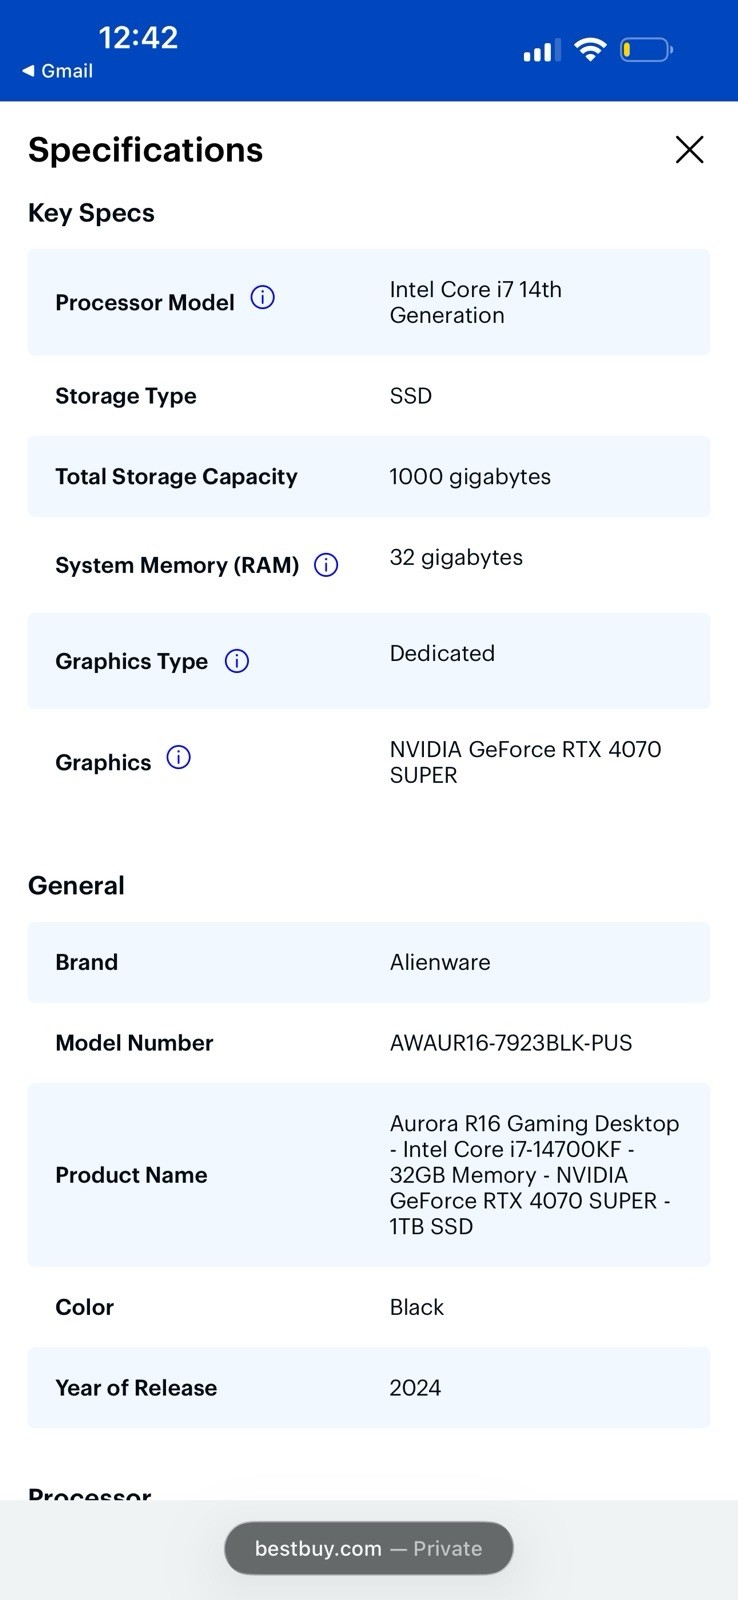Tap the NVIDIA GeForce RTX 4070 SUPER text
Viewport: 738px width, 1600px height.
coord(525,762)
